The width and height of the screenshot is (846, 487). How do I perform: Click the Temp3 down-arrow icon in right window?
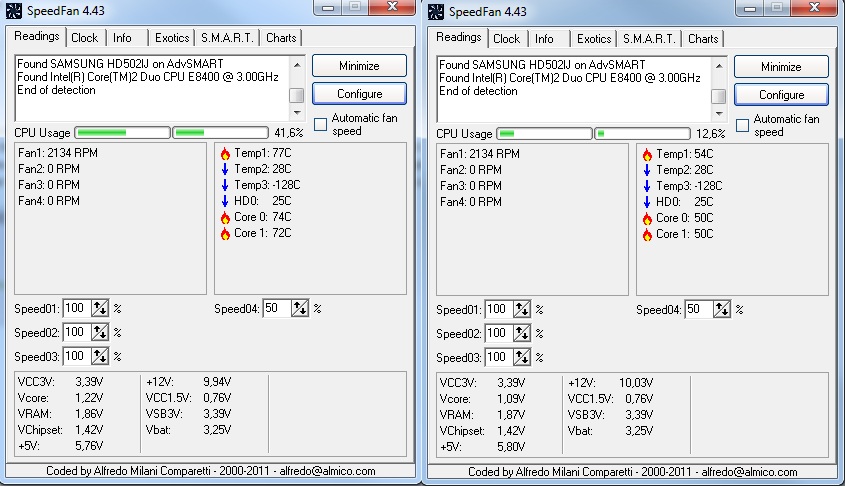click(x=647, y=187)
